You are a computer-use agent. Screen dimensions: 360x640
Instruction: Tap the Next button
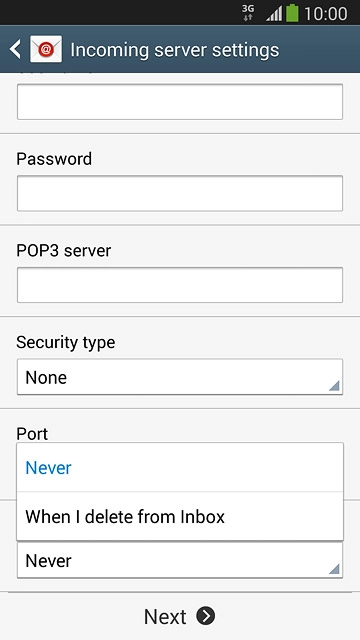180,616
